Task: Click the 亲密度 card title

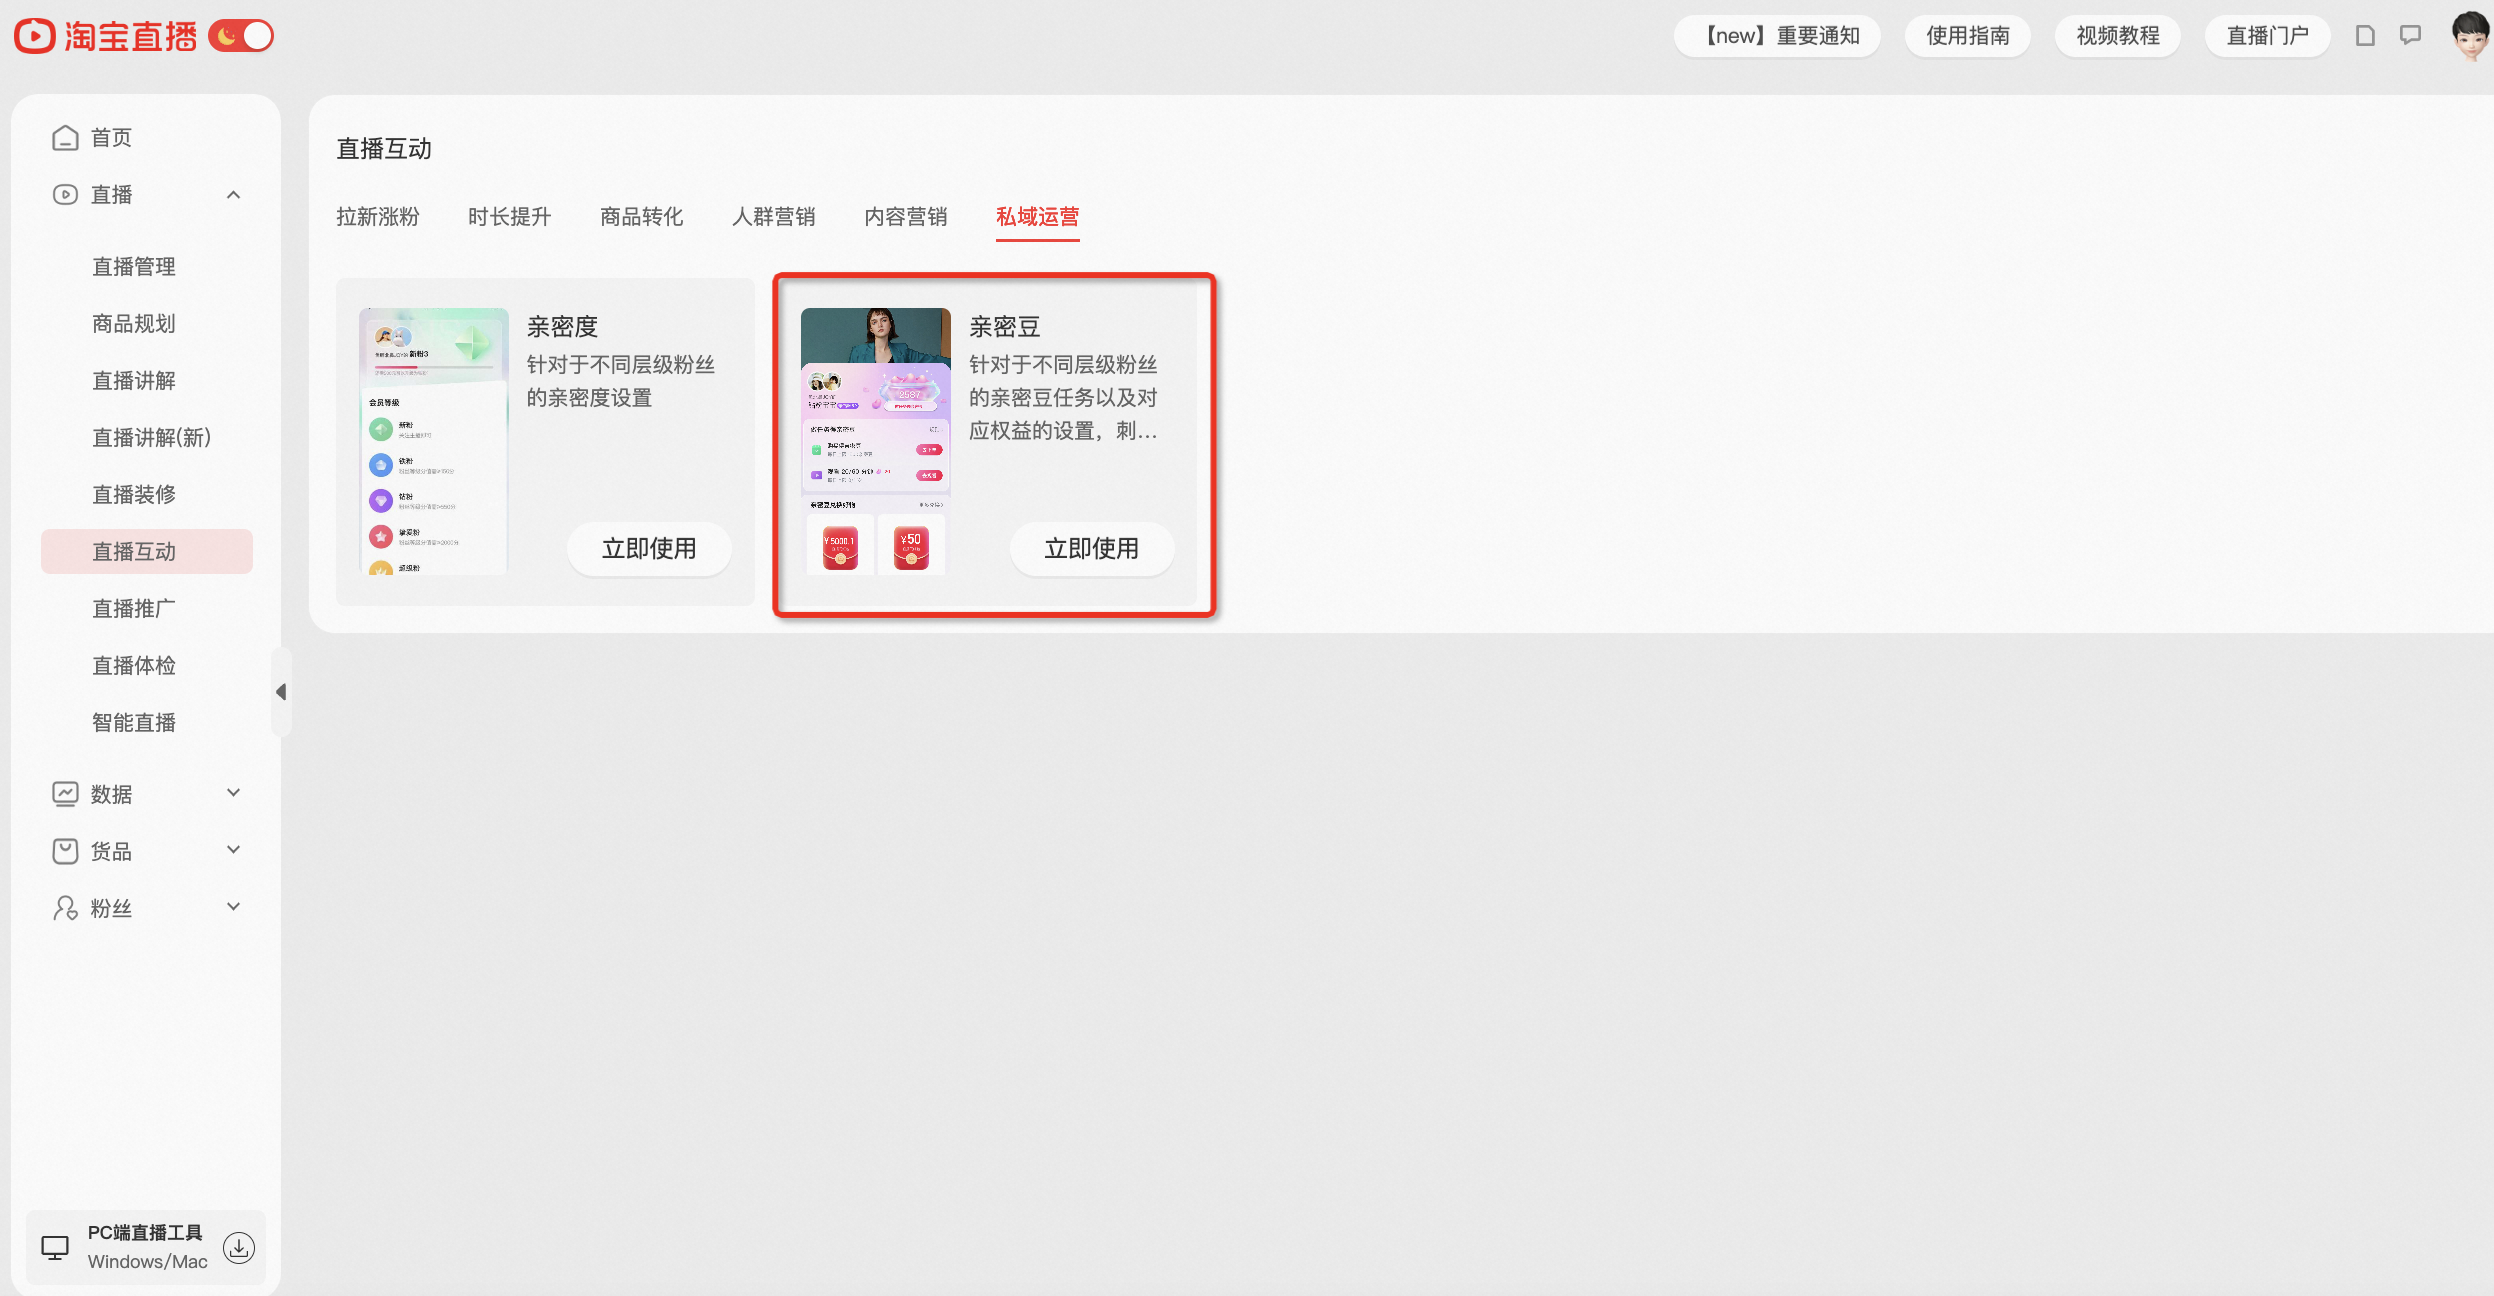Action: click(x=563, y=327)
